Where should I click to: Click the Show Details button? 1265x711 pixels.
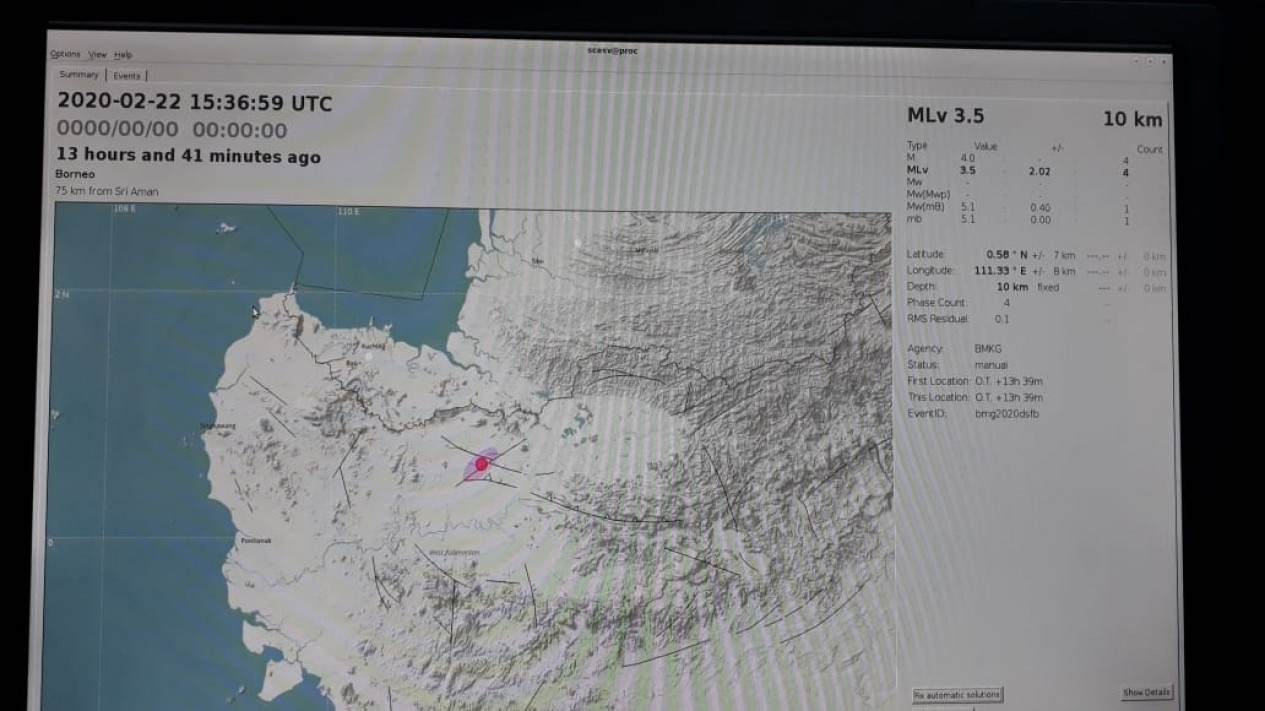pyautogui.click(x=1146, y=692)
